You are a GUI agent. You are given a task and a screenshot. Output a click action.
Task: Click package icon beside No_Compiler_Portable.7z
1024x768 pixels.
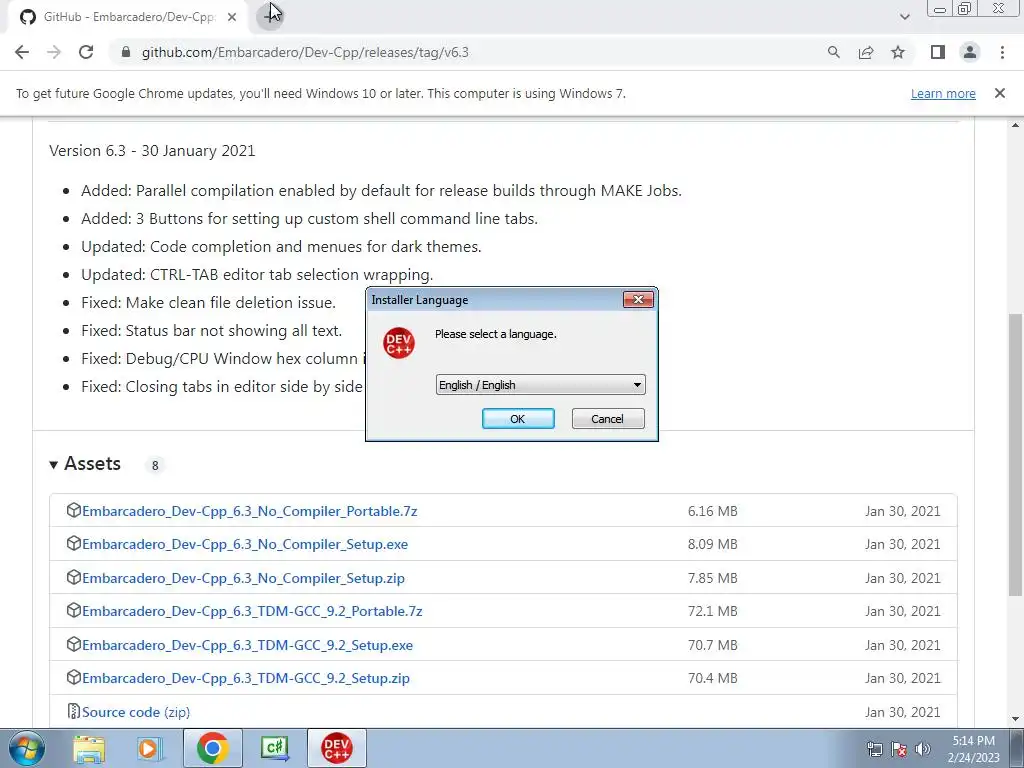point(74,510)
